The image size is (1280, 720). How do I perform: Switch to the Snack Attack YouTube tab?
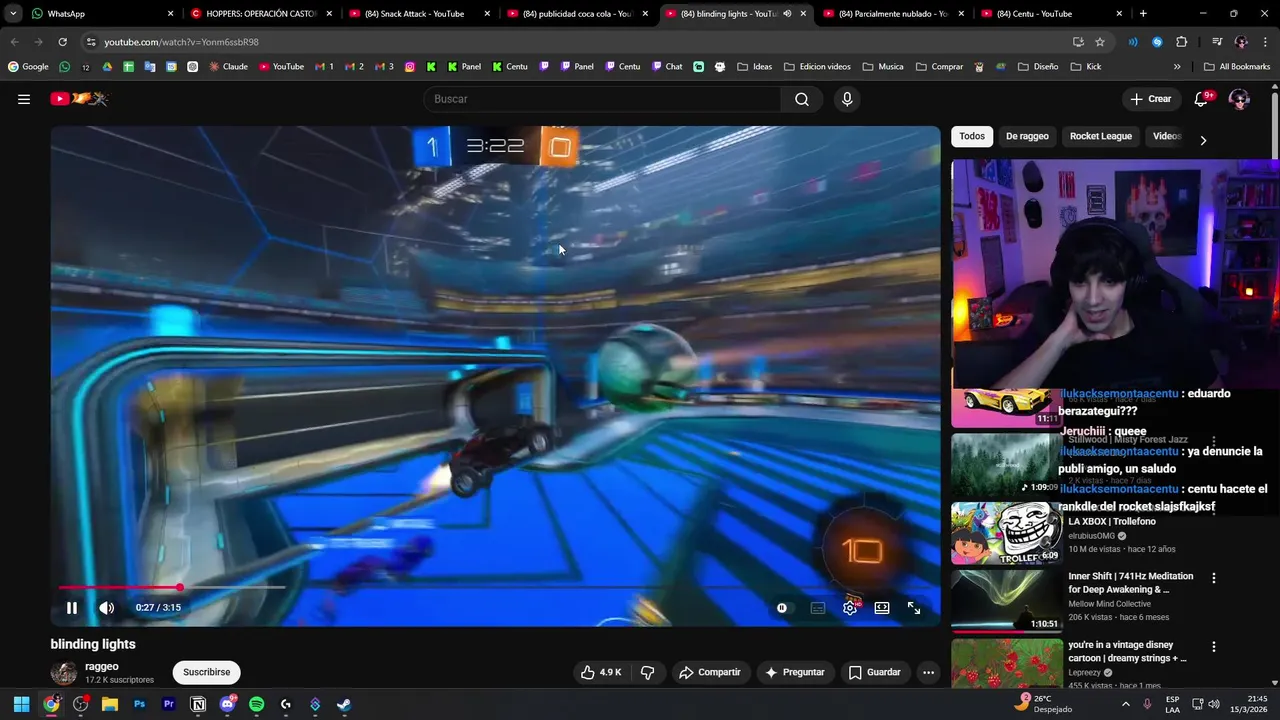[x=420, y=14]
